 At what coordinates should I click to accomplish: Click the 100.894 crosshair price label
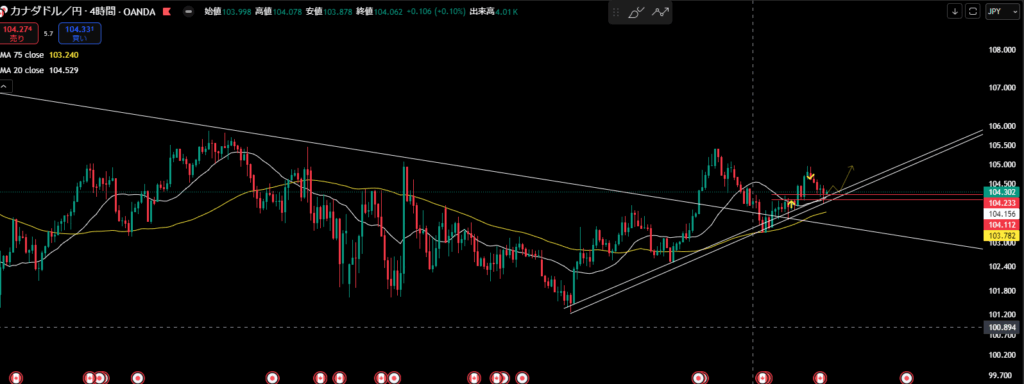(x=1001, y=327)
